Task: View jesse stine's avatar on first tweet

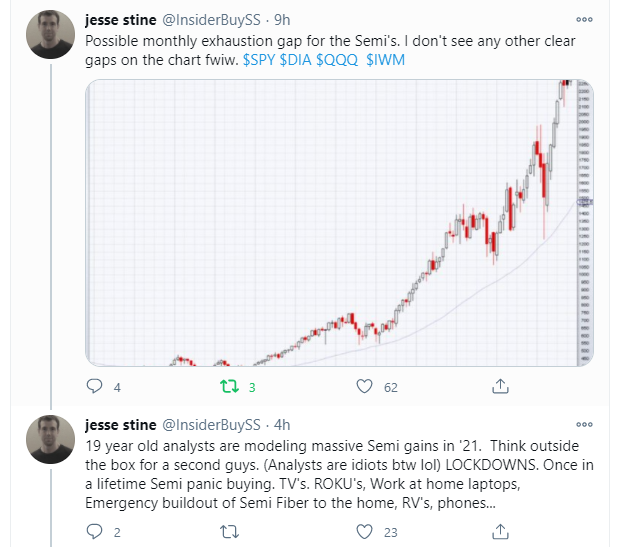Action: 50,34
